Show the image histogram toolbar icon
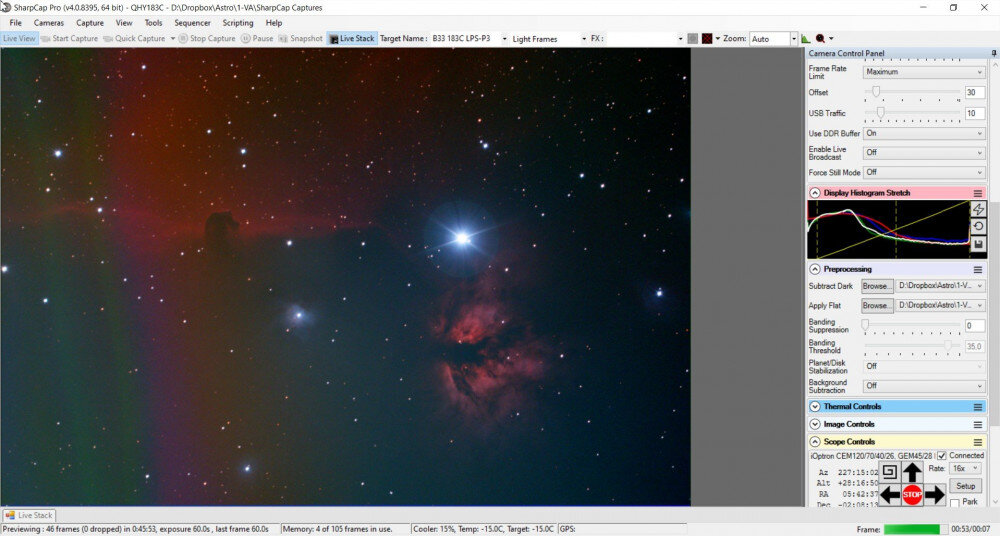Viewport: 1000px width, 536px height. tap(805, 38)
